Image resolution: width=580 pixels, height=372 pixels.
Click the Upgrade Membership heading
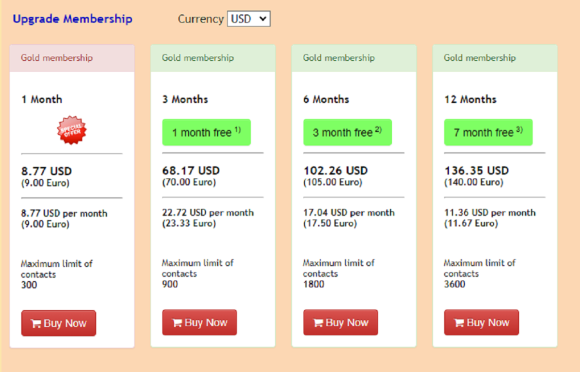pyautogui.click(x=72, y=19)
